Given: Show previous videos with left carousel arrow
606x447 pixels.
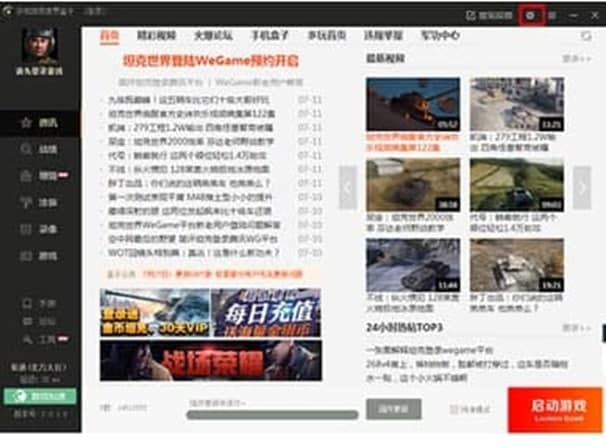Looking at the screenshot, I should tap(348, 188).
